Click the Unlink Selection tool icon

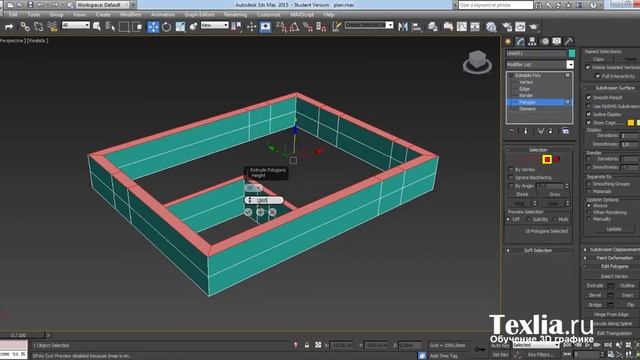[39, 27]
